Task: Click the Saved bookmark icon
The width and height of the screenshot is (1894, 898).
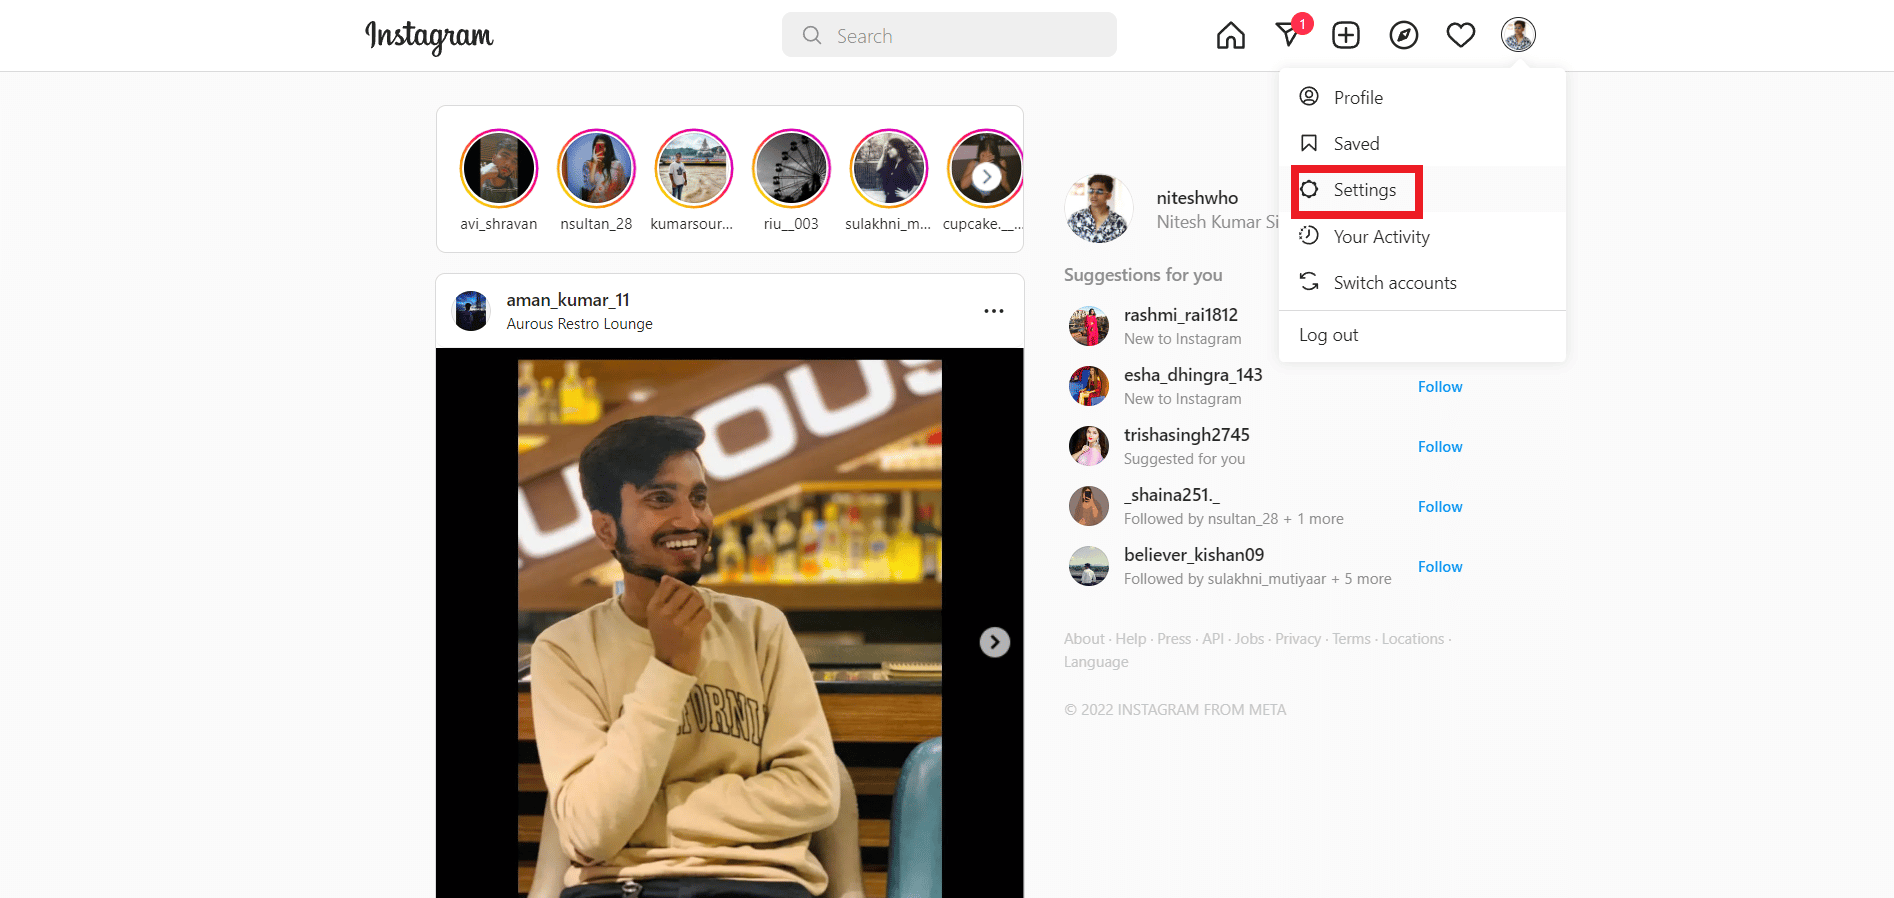Action: pyautogui.click(x=1309, y=143)
